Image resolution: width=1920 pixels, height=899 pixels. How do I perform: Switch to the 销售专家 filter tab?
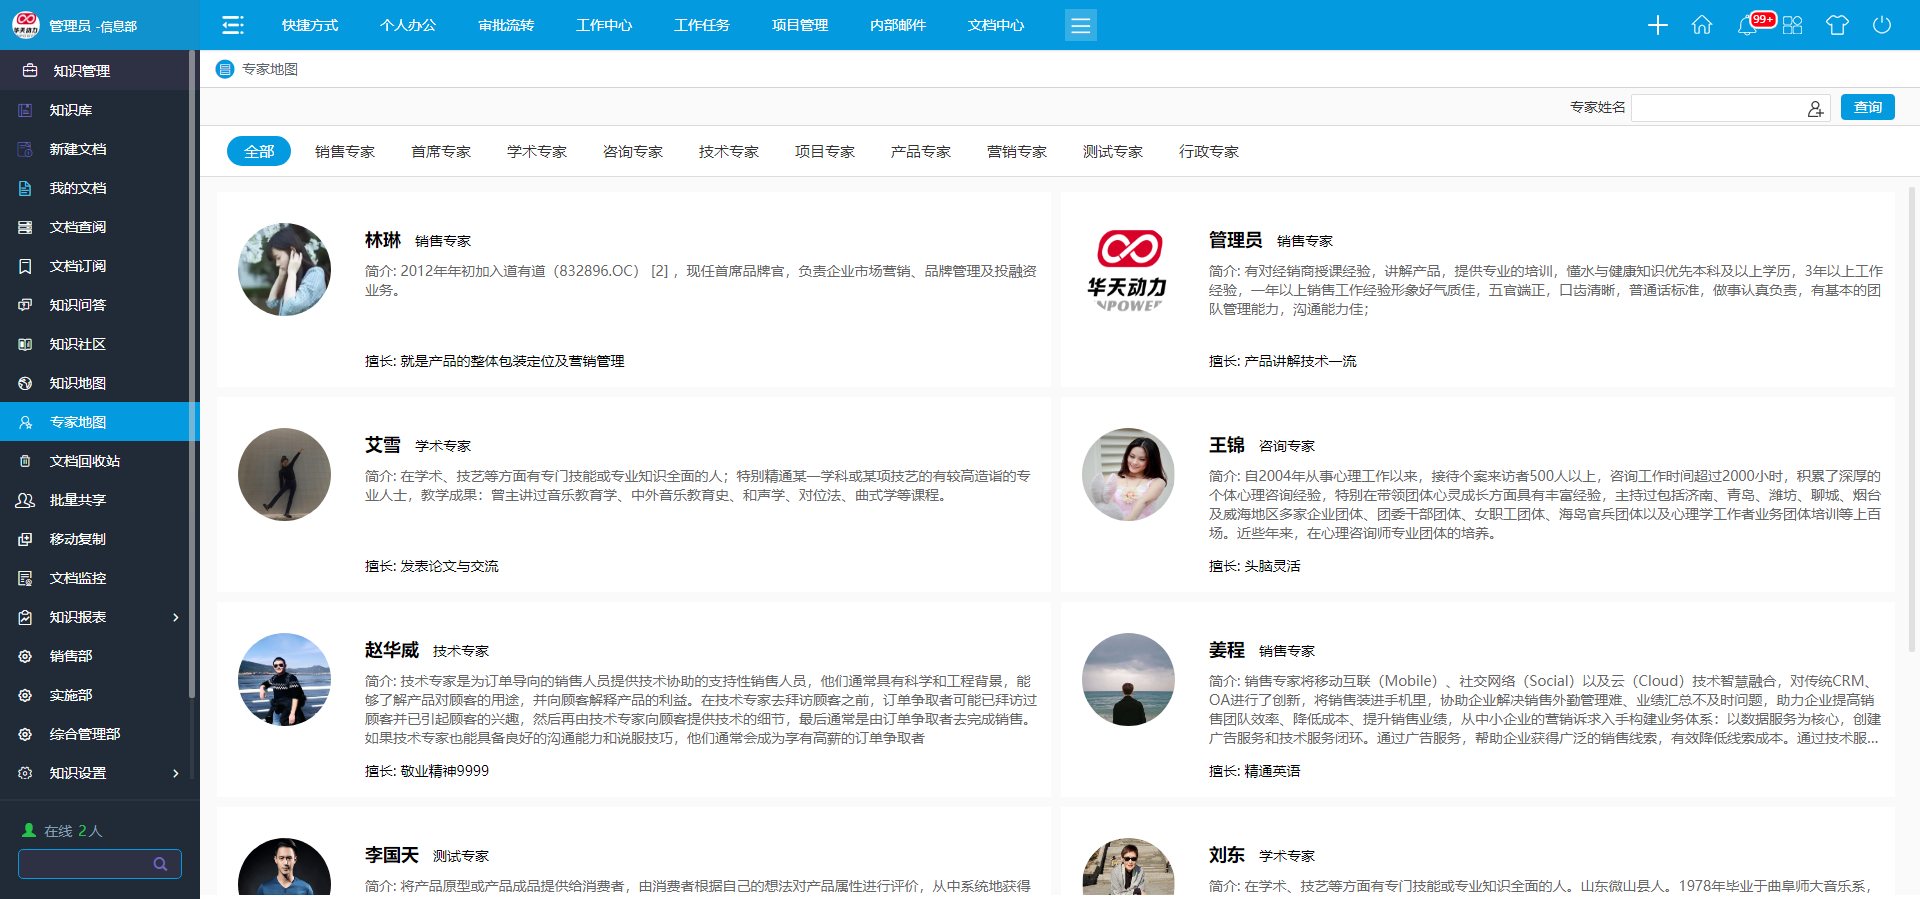(344, 152)
